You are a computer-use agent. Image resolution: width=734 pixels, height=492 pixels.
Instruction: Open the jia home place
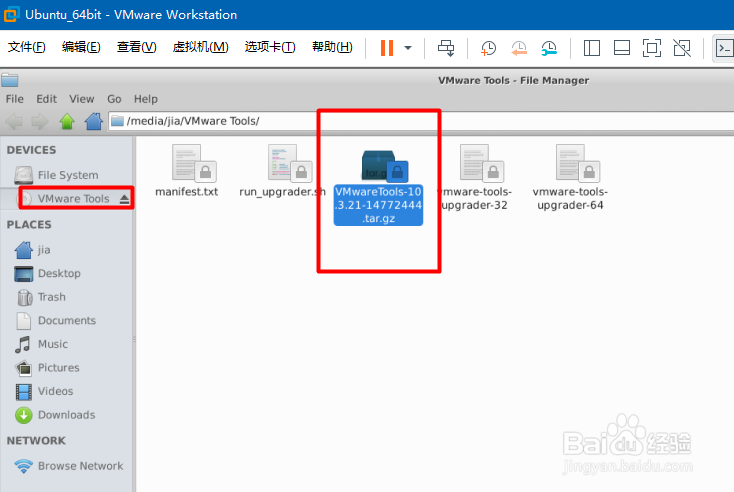[x=67, y=250]
